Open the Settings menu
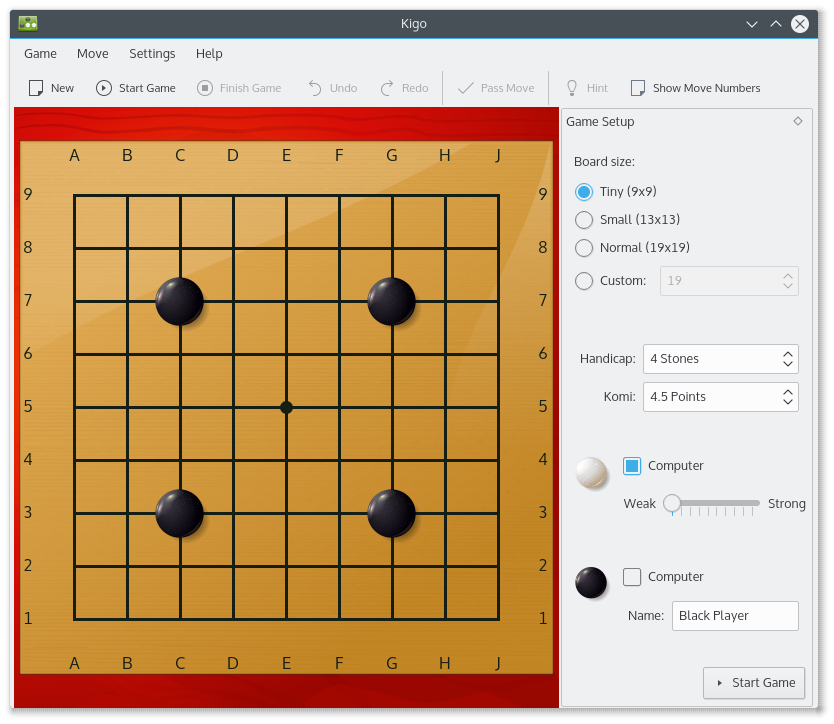 (x=152, y=54)
